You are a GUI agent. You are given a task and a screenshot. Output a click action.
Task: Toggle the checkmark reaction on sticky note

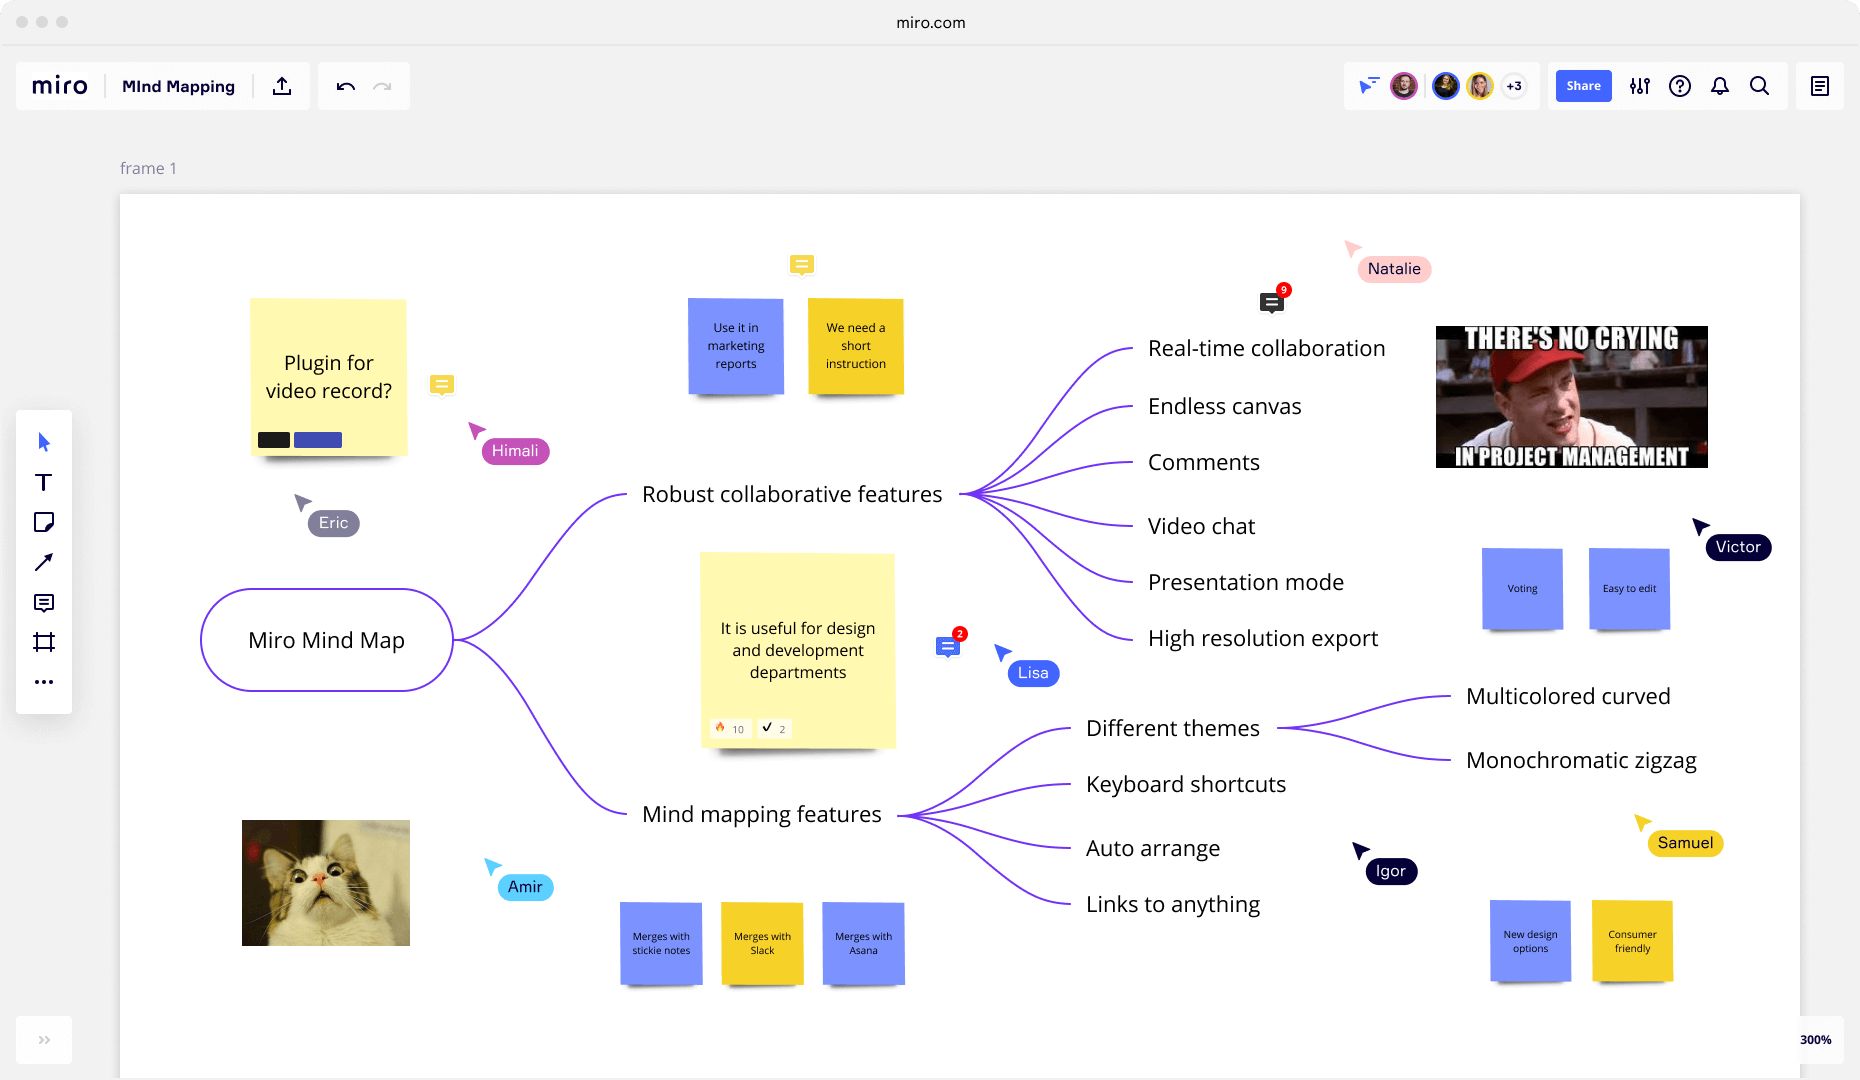coord(774,728)
